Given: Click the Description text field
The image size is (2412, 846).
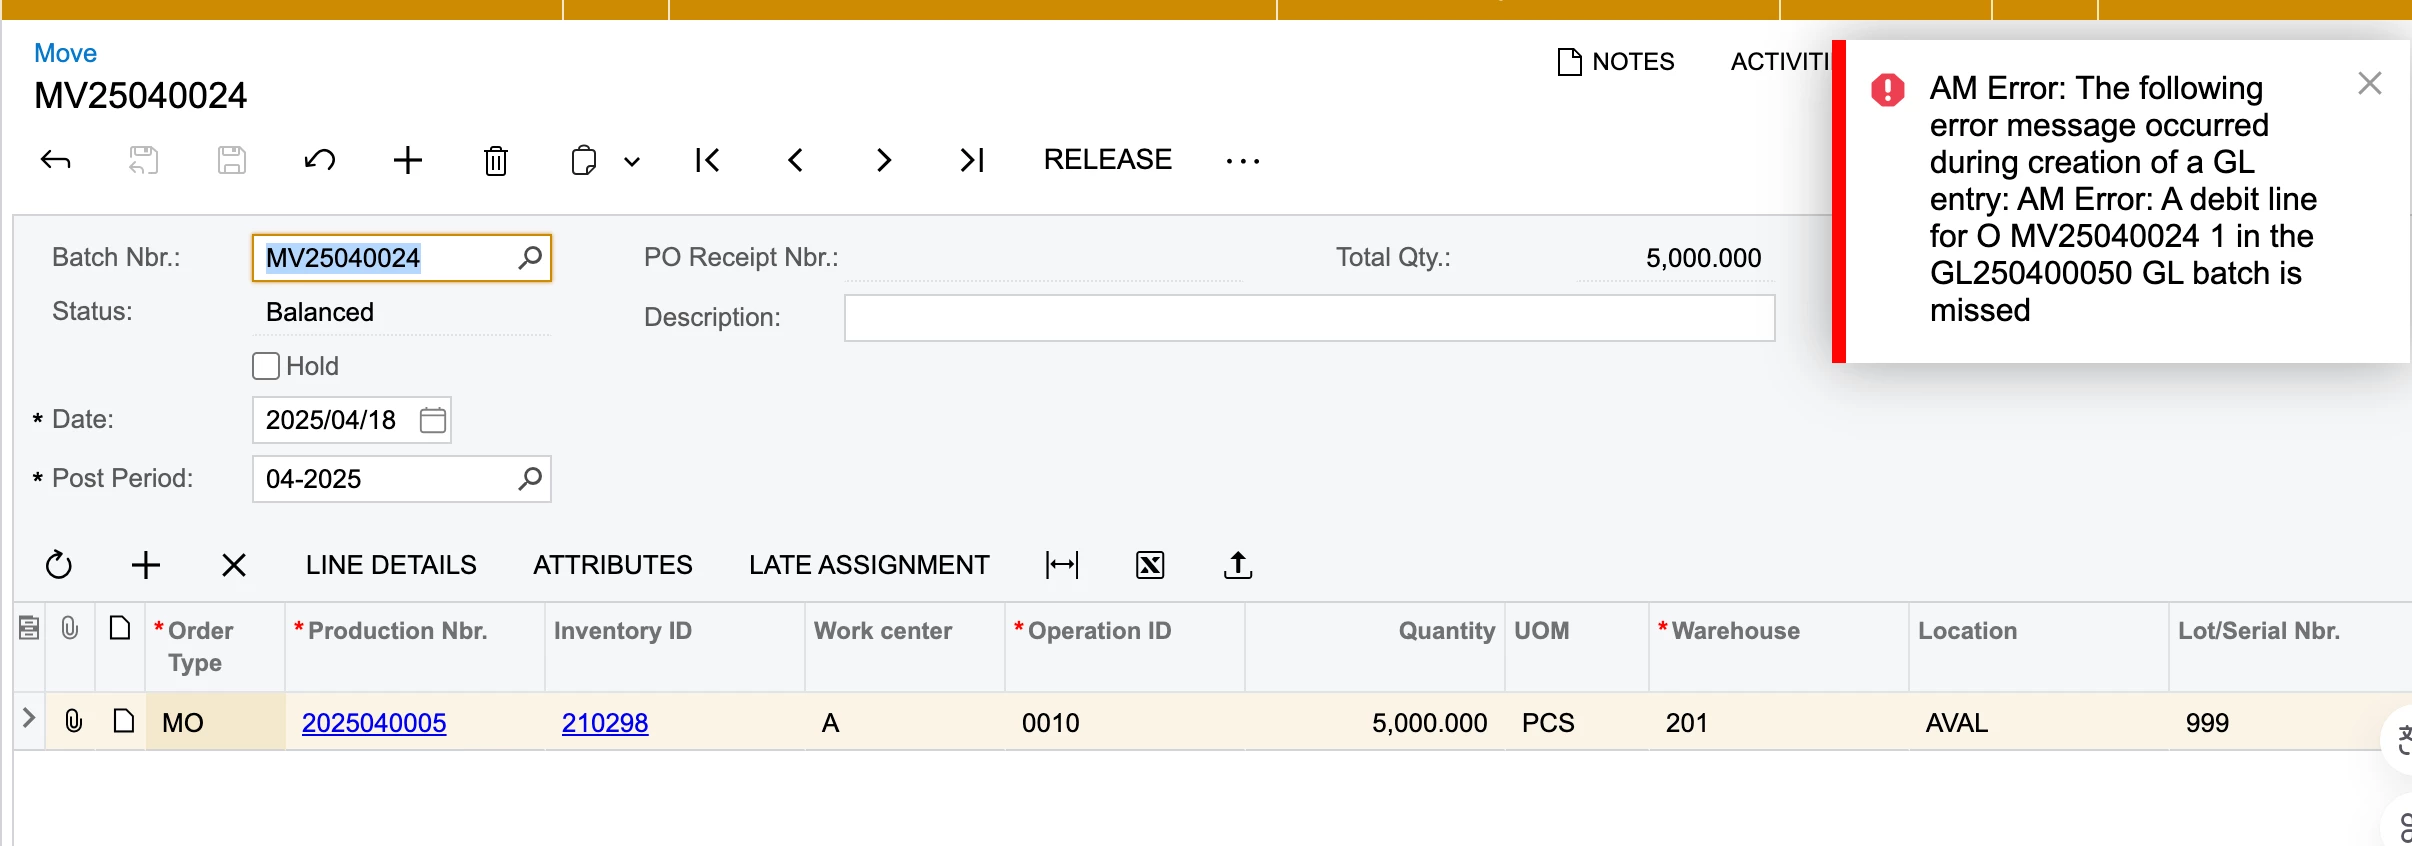Looking at the screenshot, I should pos(1310,318).
